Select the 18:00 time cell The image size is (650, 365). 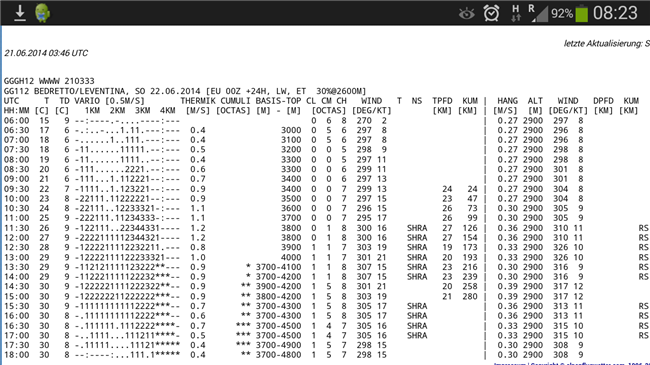tap(17, 355)
